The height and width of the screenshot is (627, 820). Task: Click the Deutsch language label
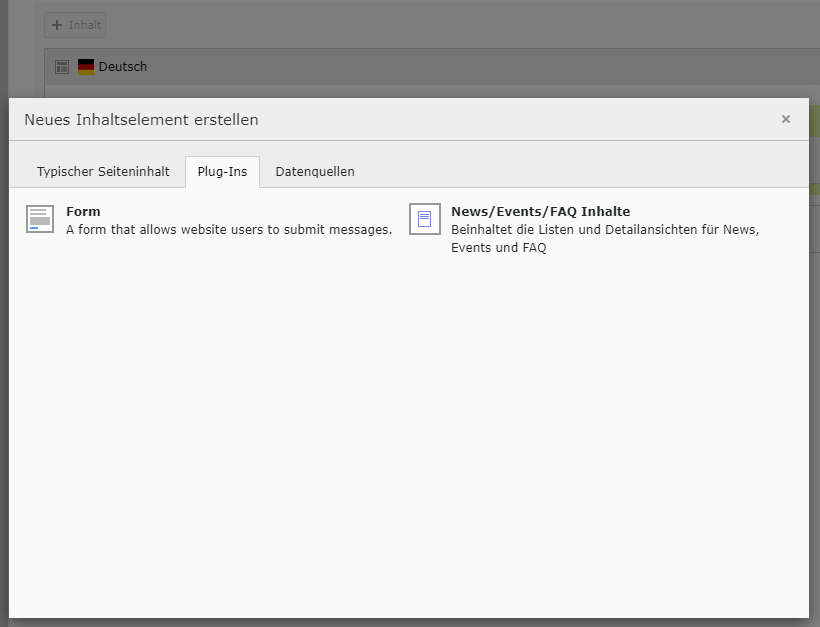[x=122, y=66]
